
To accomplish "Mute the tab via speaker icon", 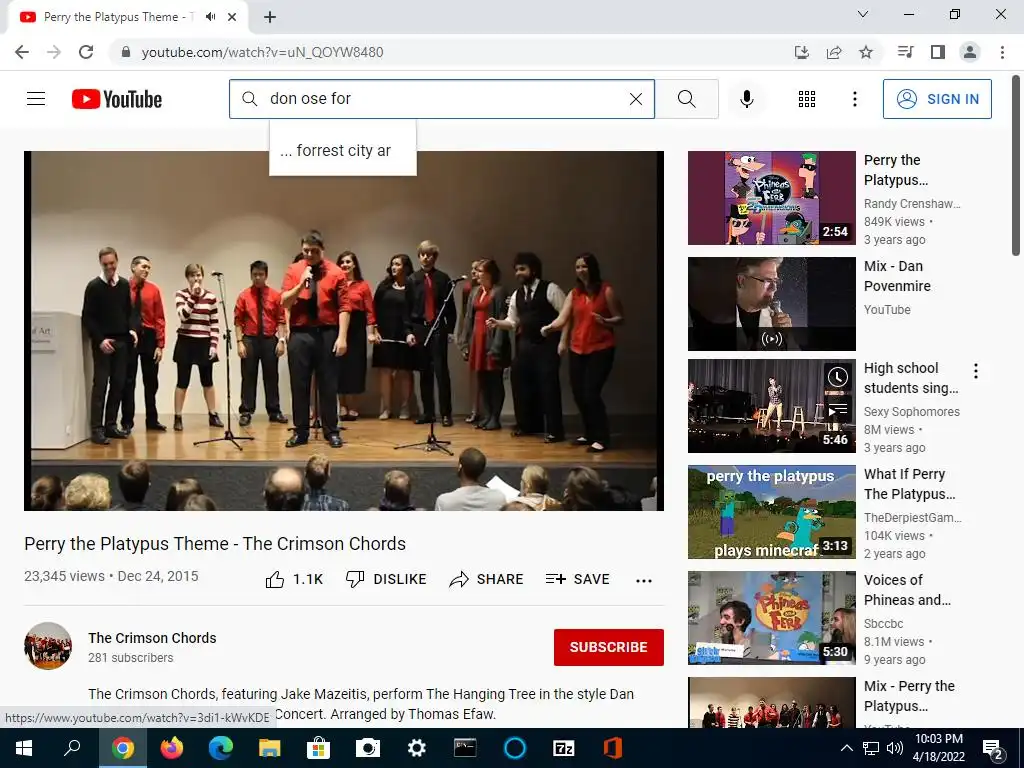I will (x=210, y=17).
